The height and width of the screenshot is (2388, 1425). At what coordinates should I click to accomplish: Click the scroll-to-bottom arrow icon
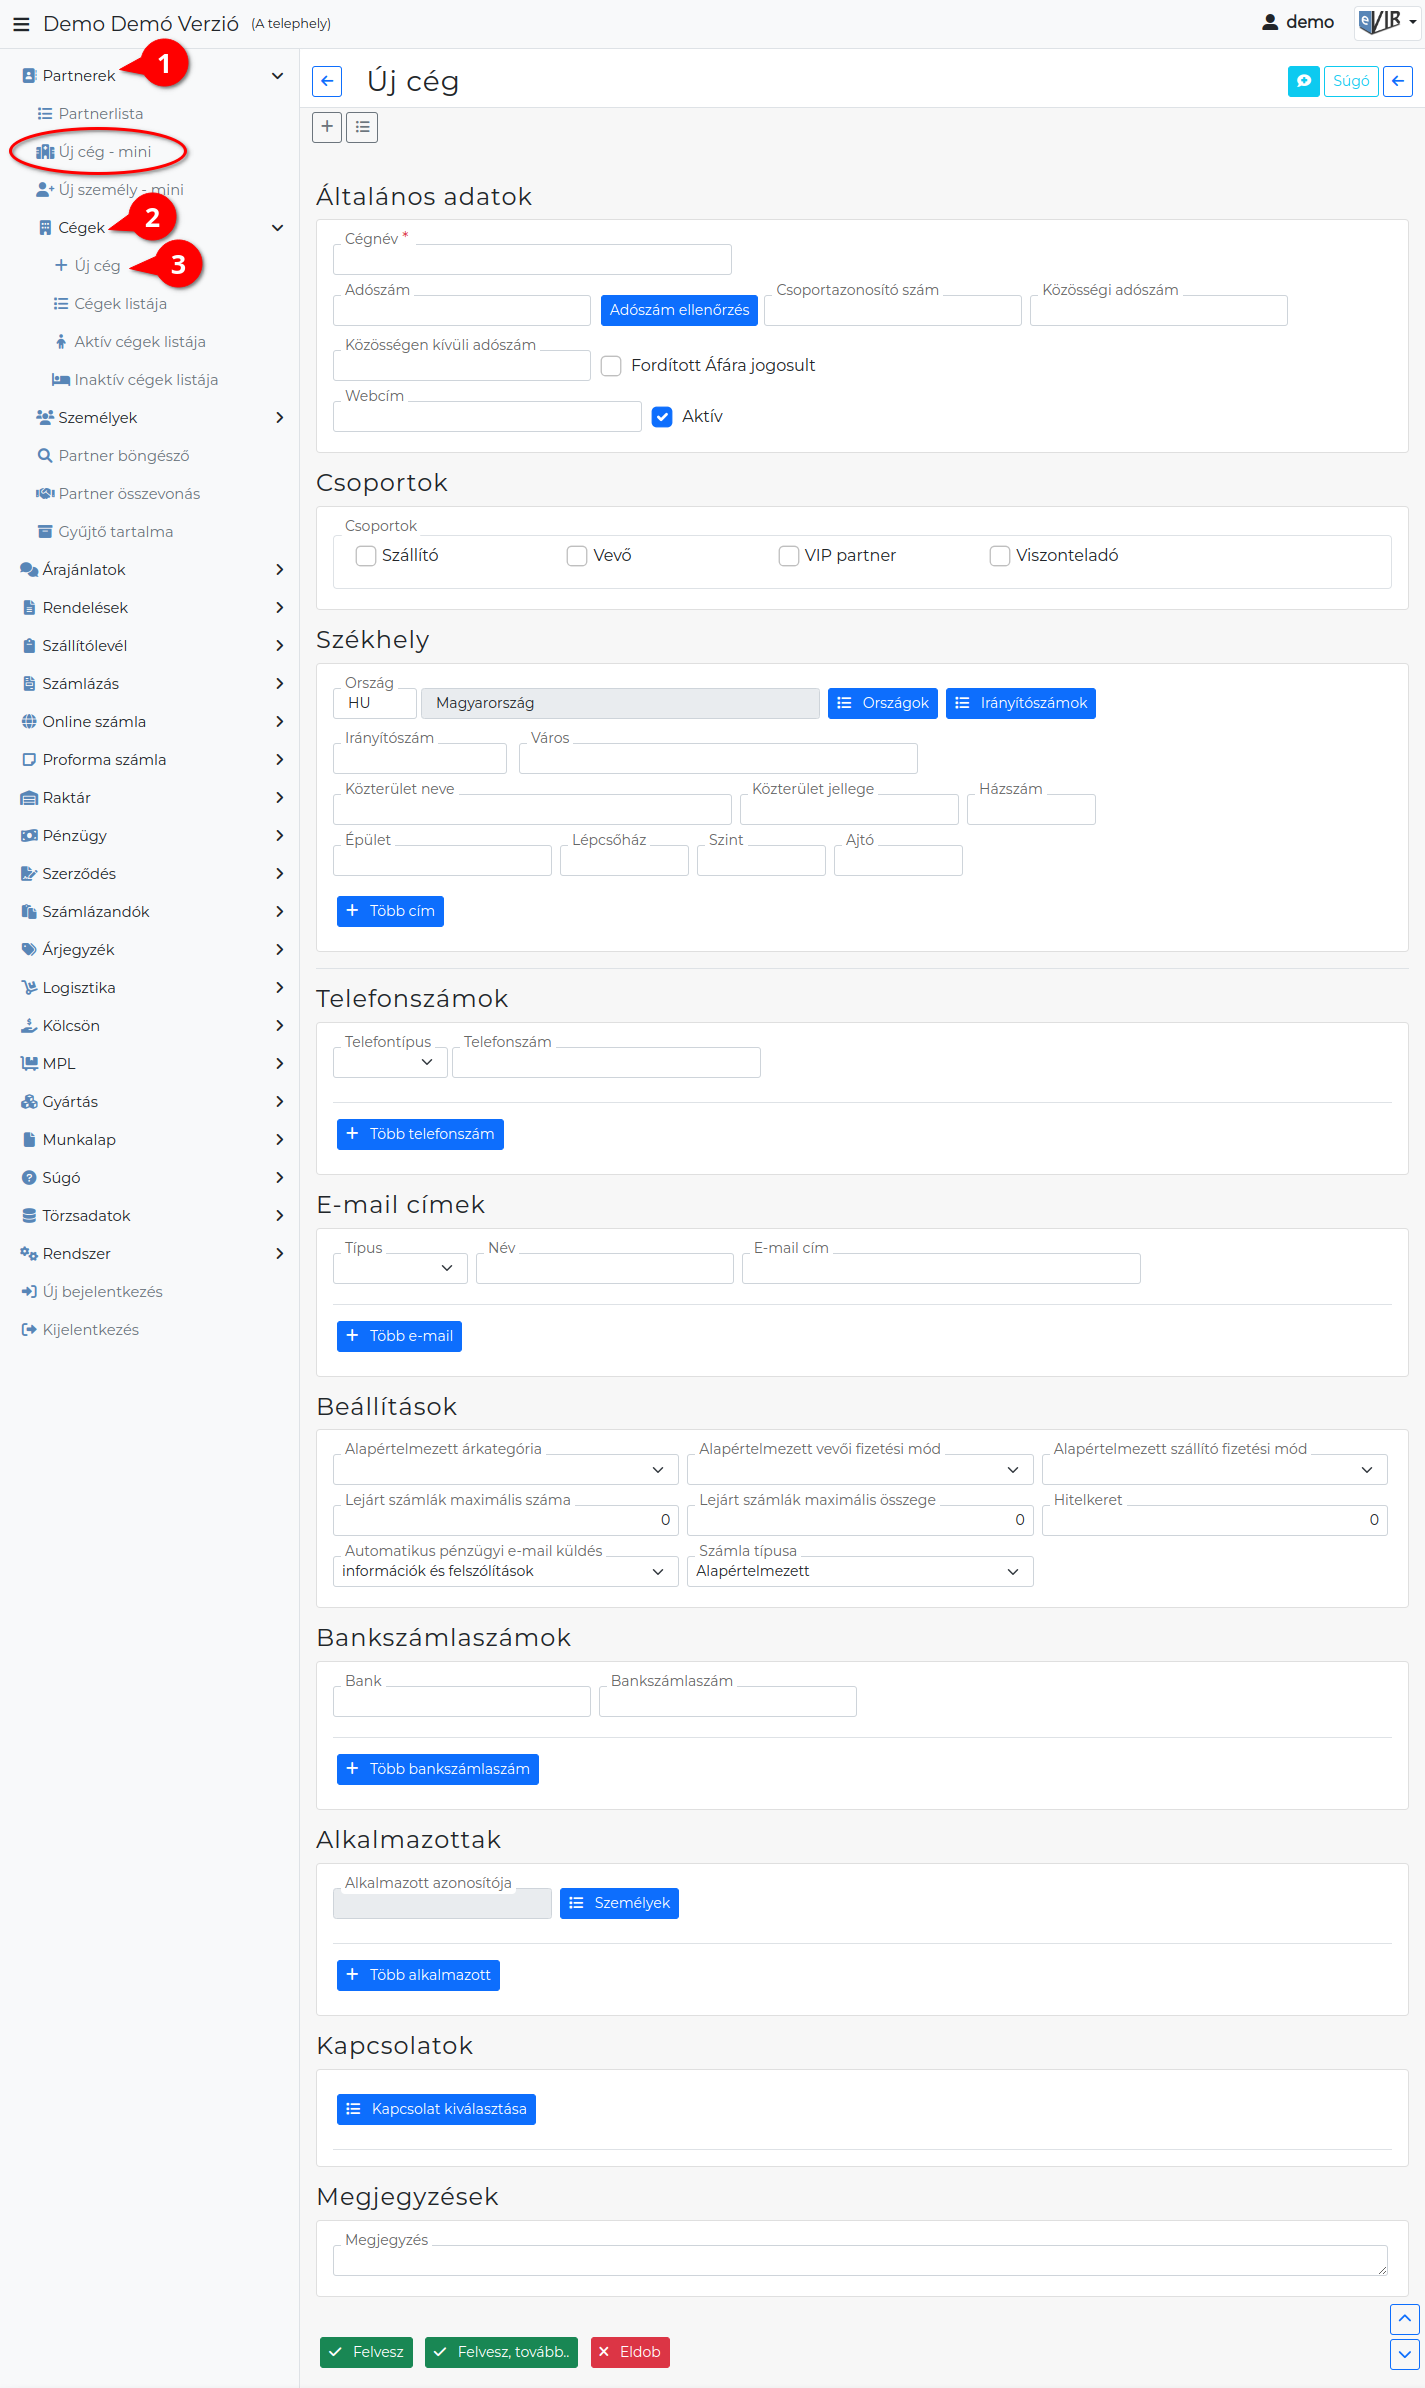point(1404,2354)
